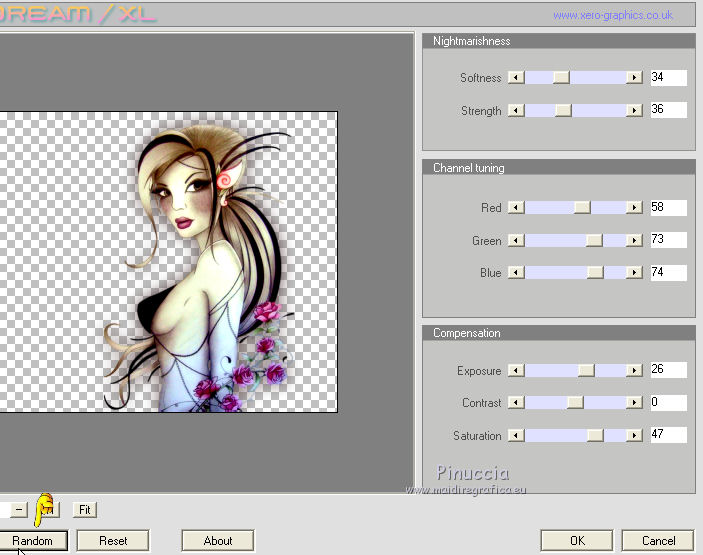This screenshot has width=703, height=555.
Task: Decrease Exposure with left arrow
Action: coord(516,370)
